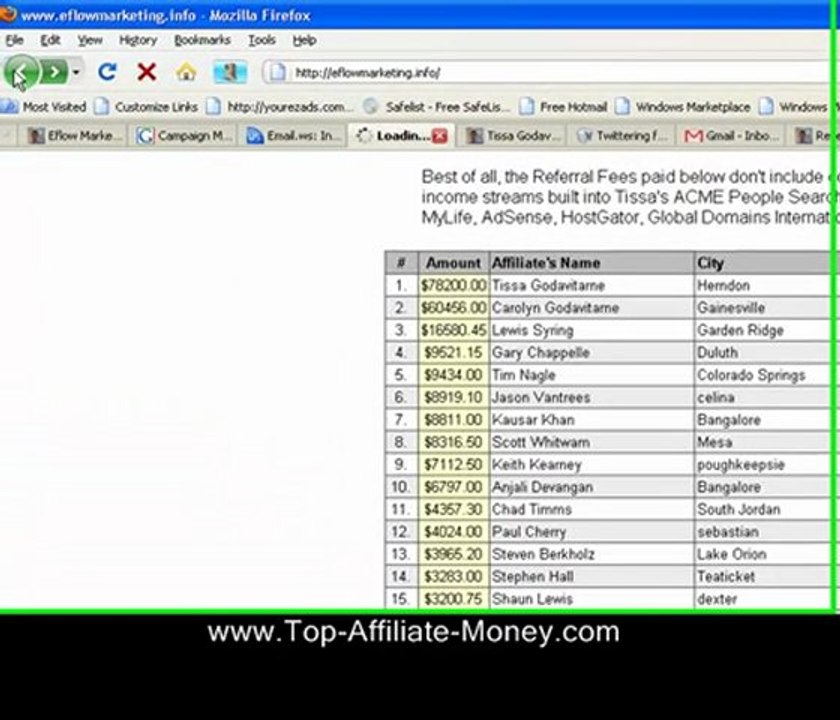The image size is (840, 720).
Task: Click the green Back navigation button
Action: (x=21, y=72)
